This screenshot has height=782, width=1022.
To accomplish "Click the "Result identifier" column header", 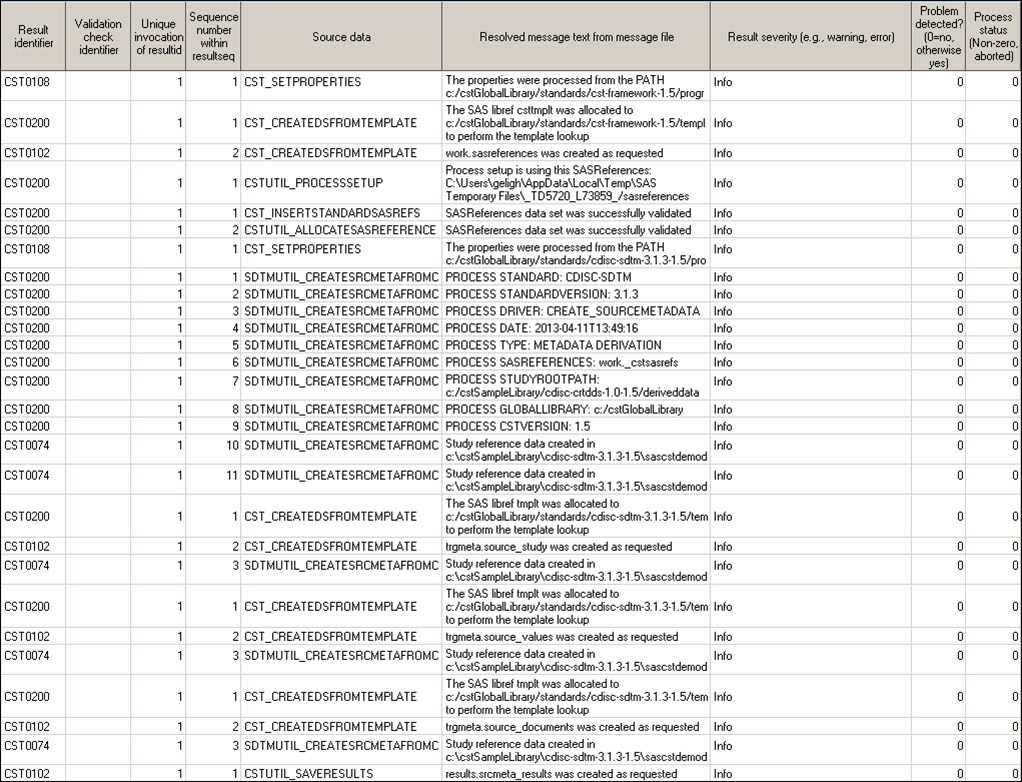I will pos(32,34).
